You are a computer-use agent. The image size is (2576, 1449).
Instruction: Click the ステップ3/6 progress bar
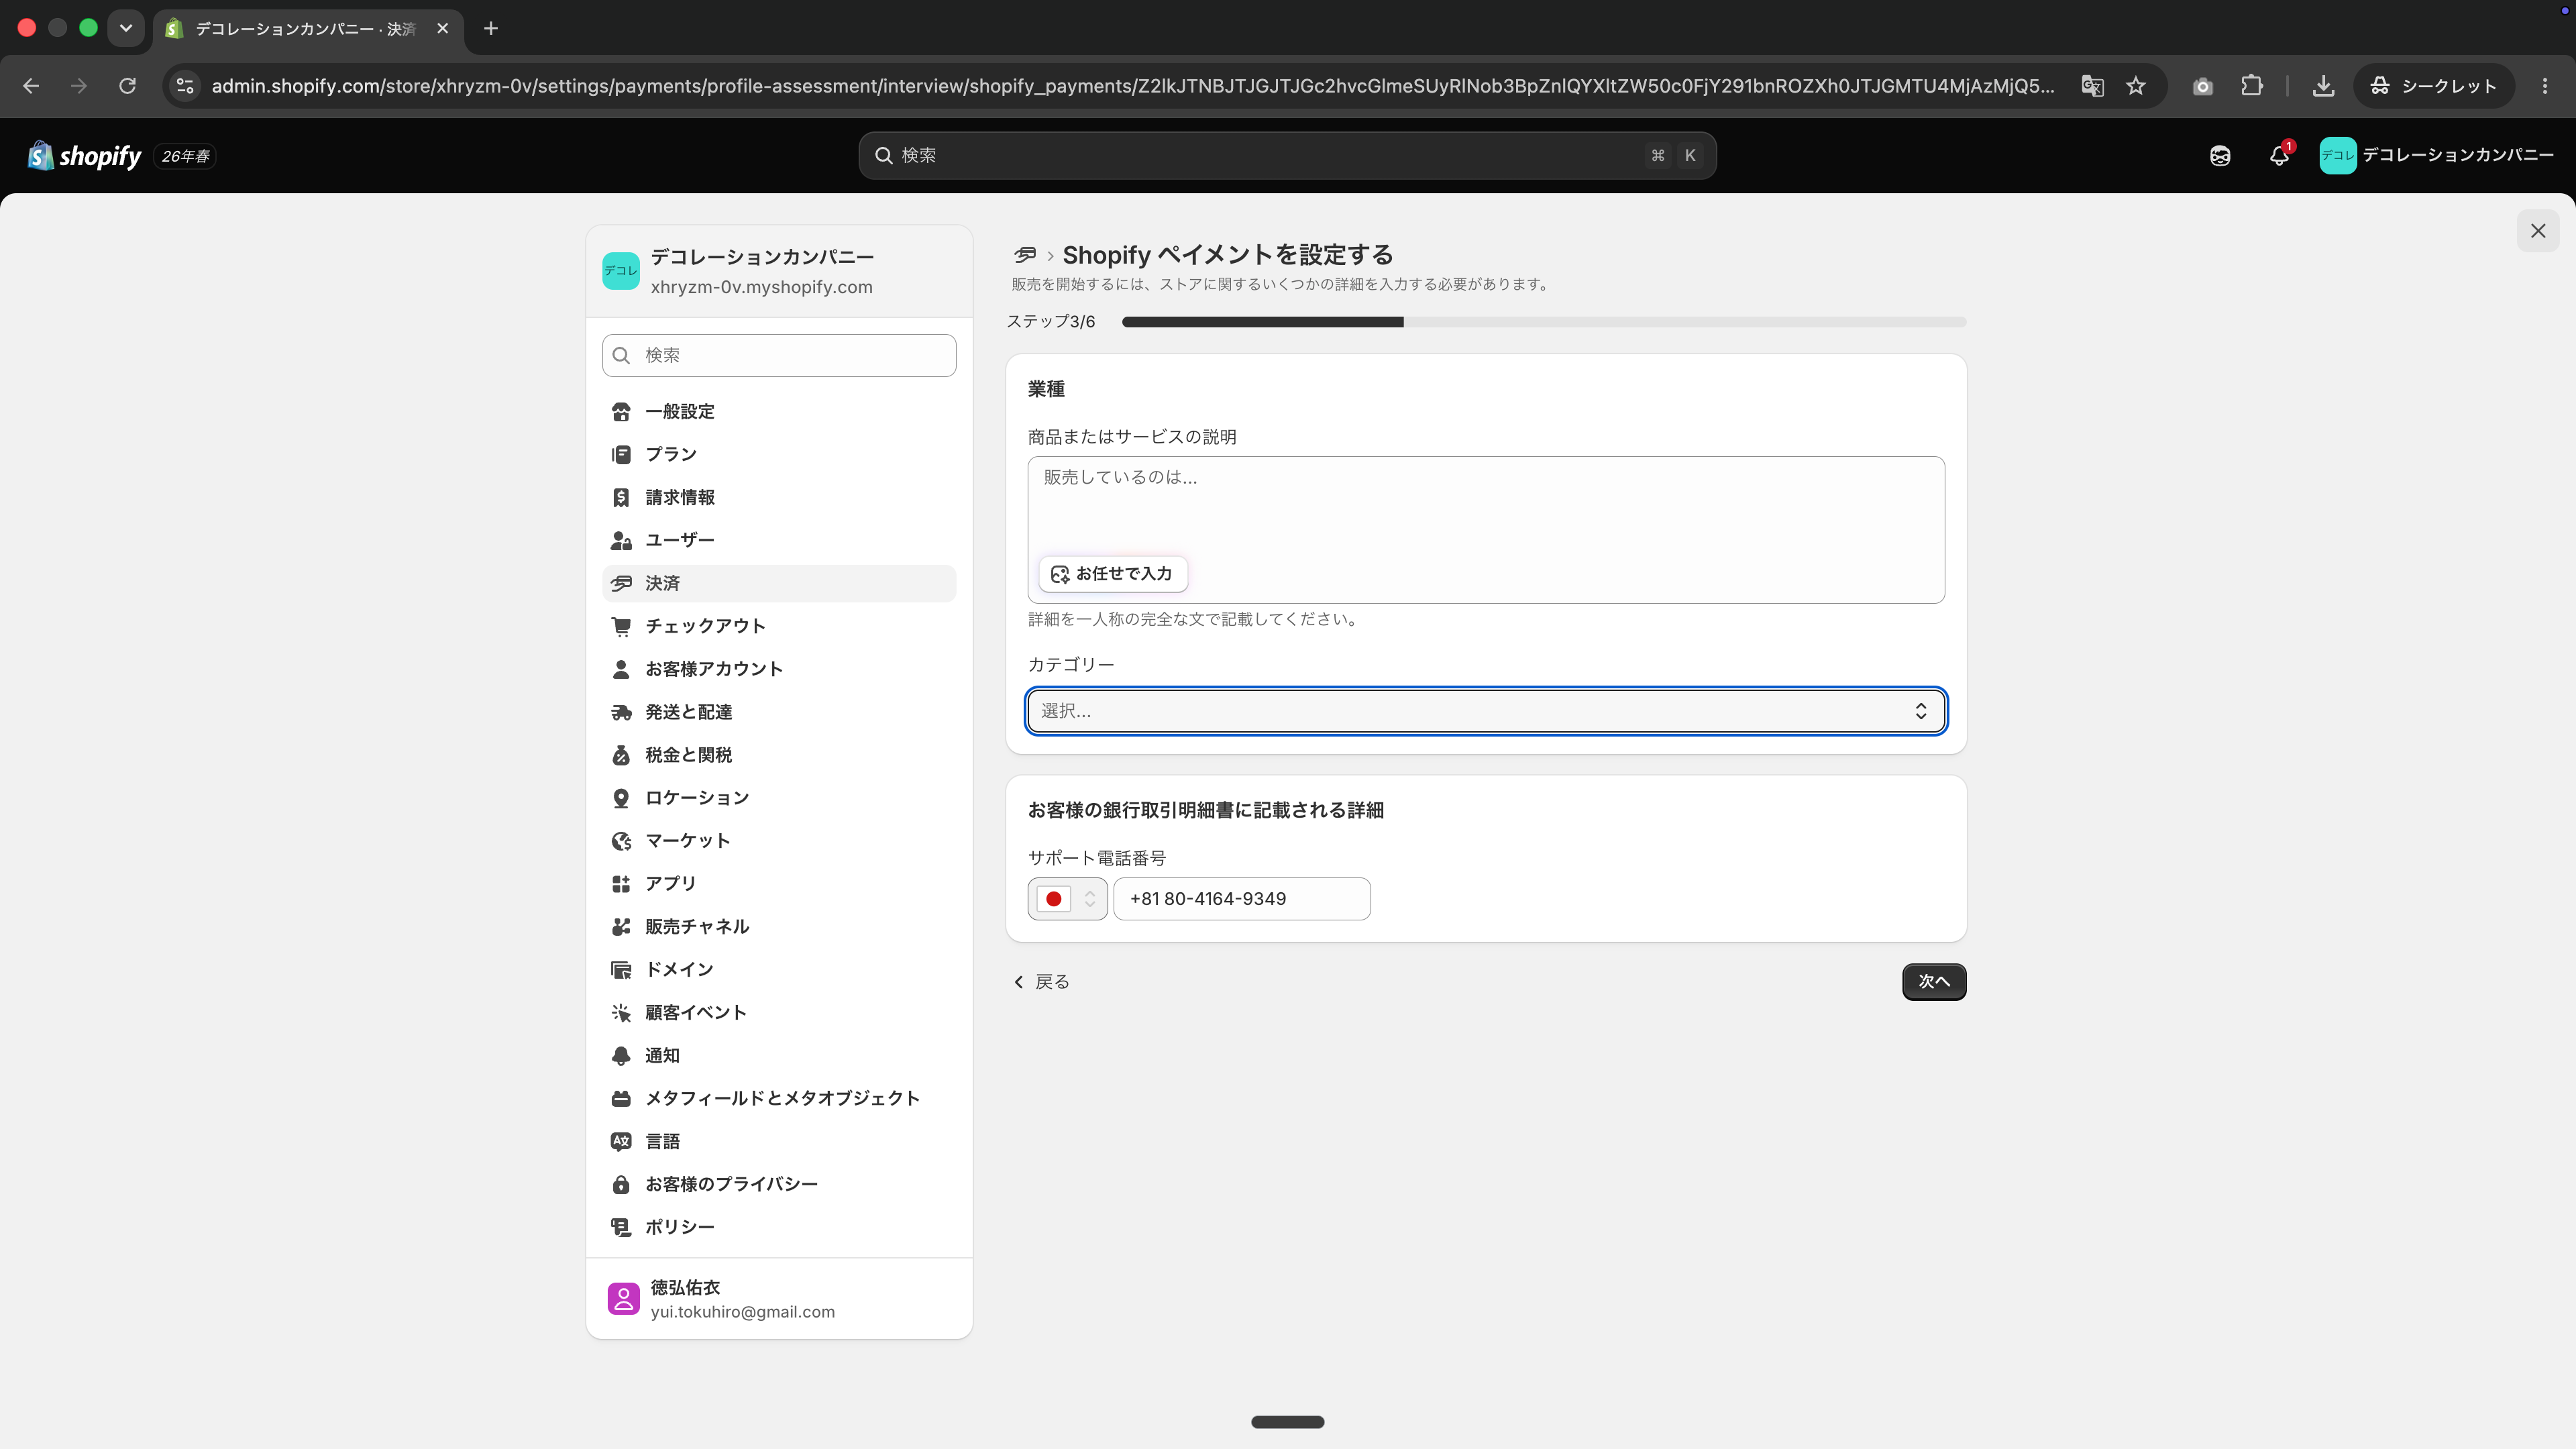[x=1543, y=322]
